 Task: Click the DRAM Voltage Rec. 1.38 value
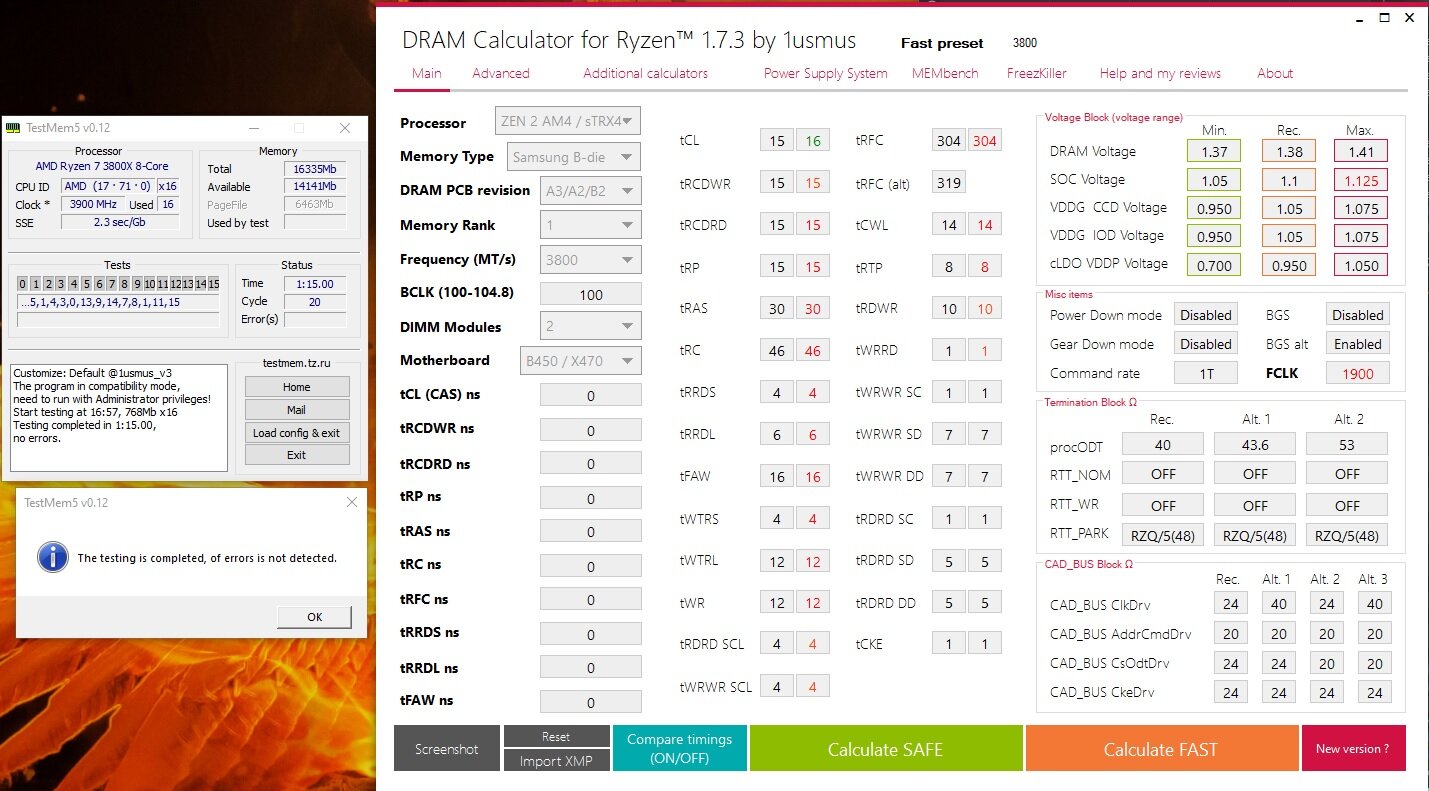click(1288, 152)
